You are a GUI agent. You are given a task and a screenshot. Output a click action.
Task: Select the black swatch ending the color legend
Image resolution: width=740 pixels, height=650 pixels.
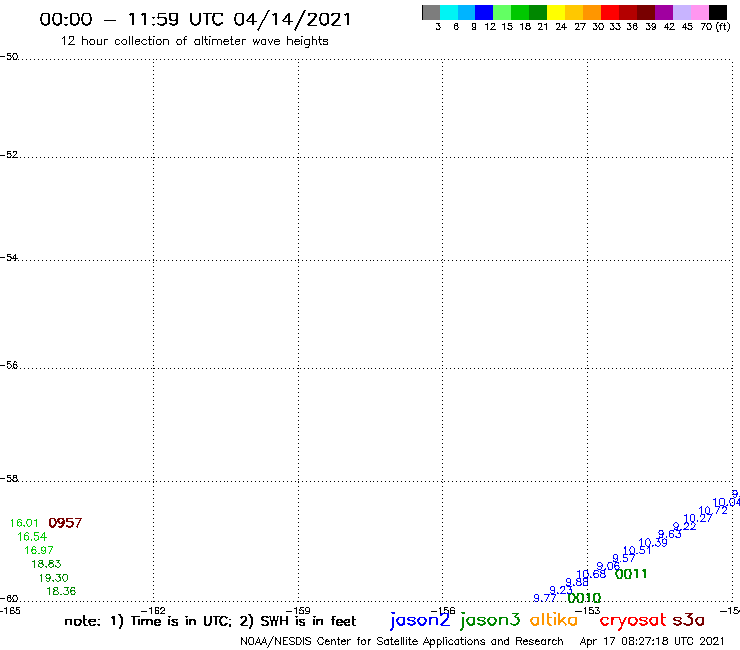(x=718, y=12)
